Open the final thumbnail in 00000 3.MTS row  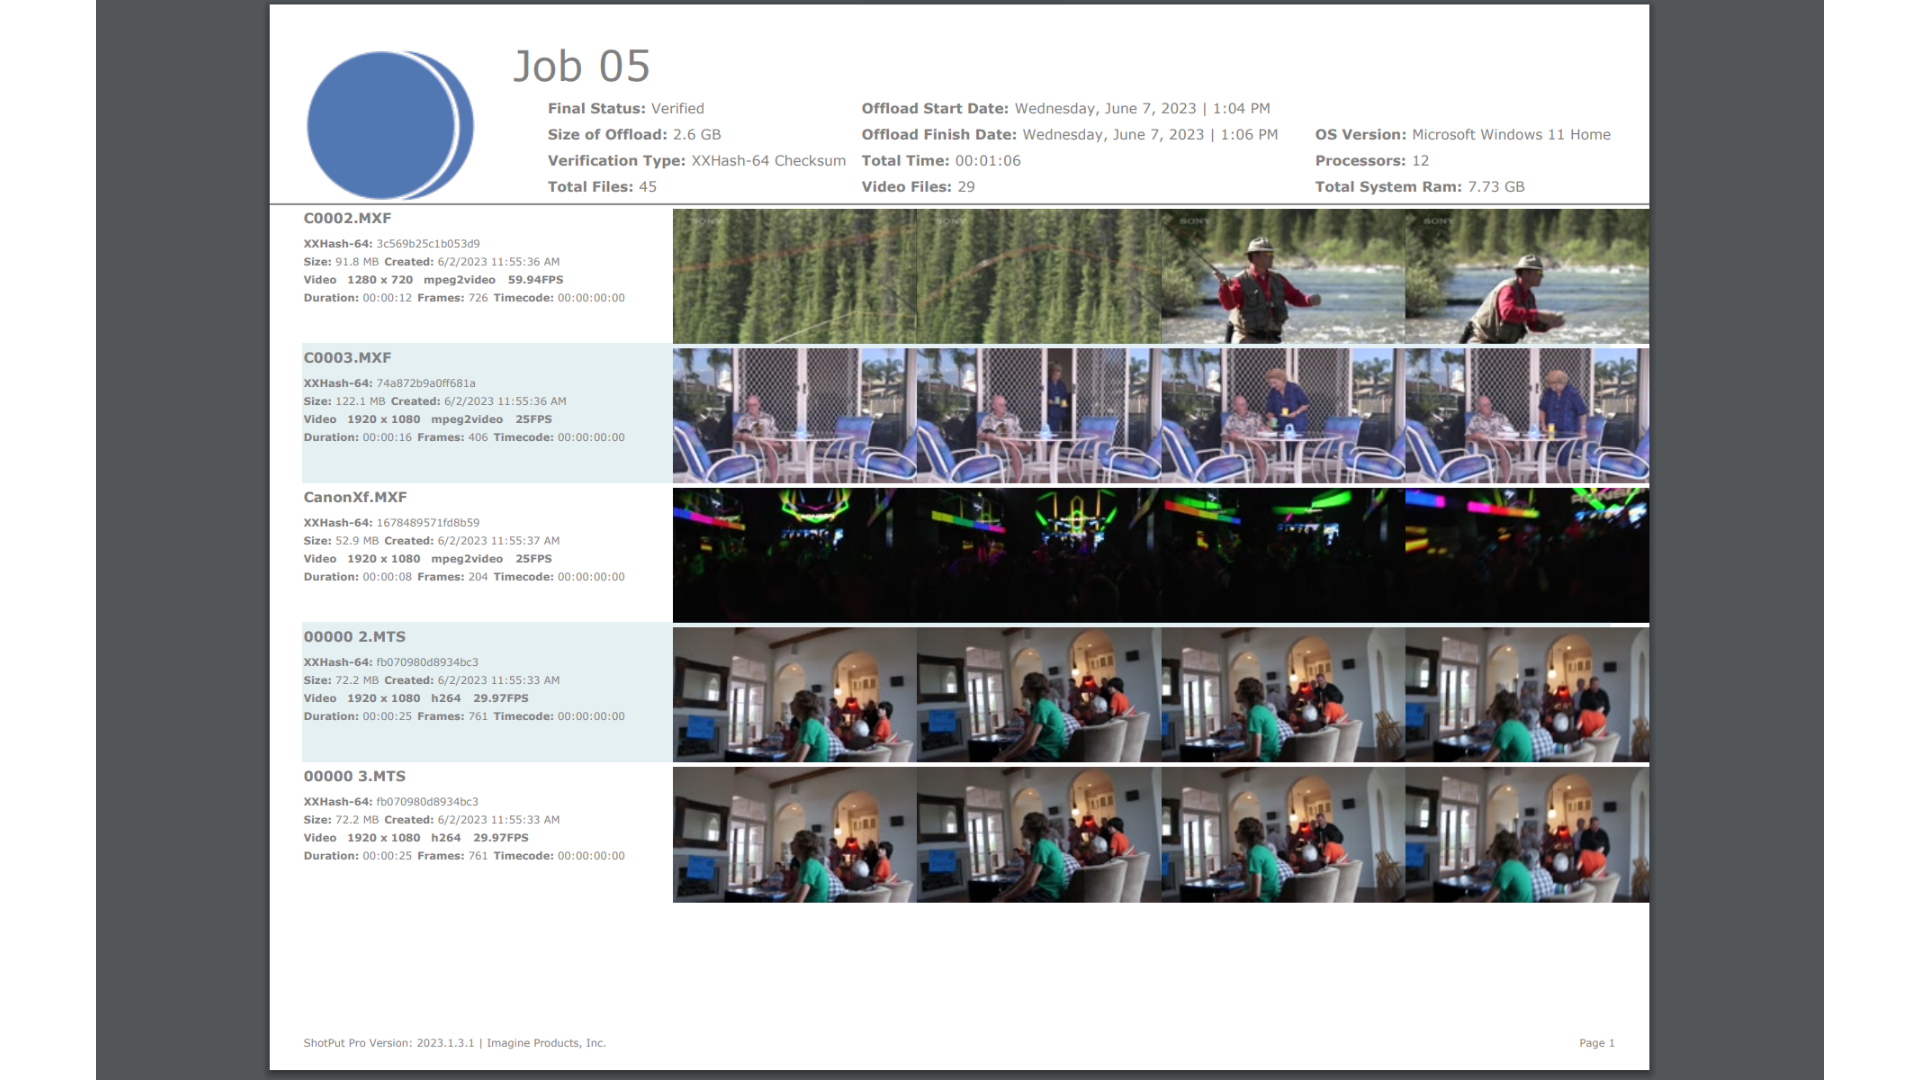point(1525,833)
